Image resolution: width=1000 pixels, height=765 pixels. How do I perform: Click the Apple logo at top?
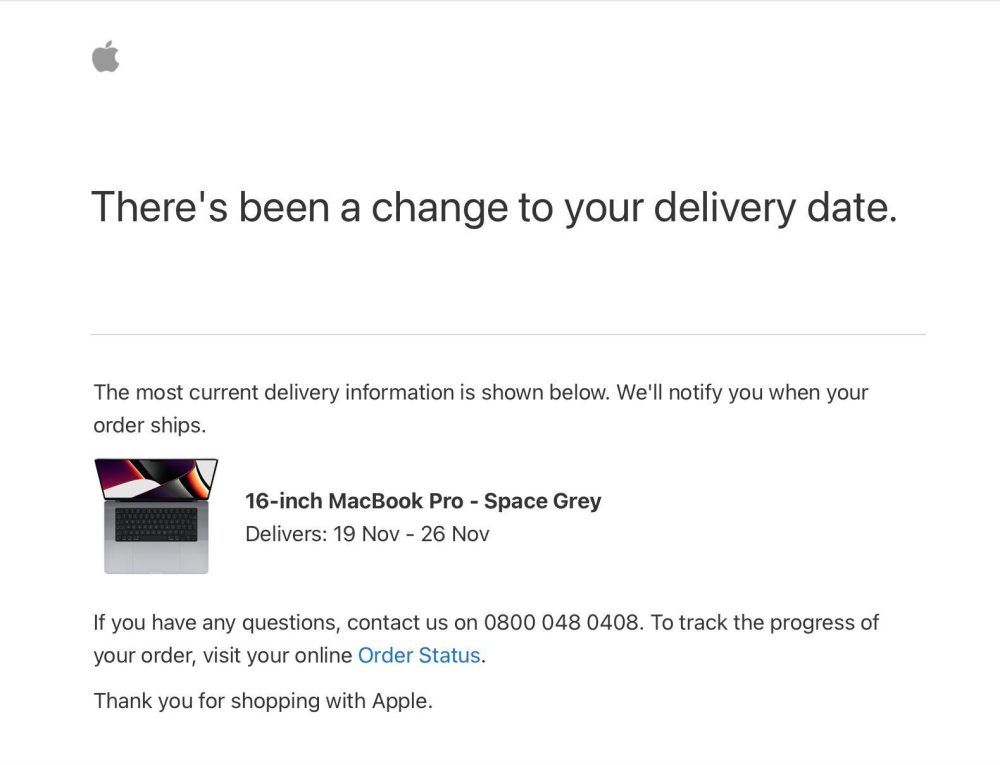pyautogui.click(x=106, y=57)
